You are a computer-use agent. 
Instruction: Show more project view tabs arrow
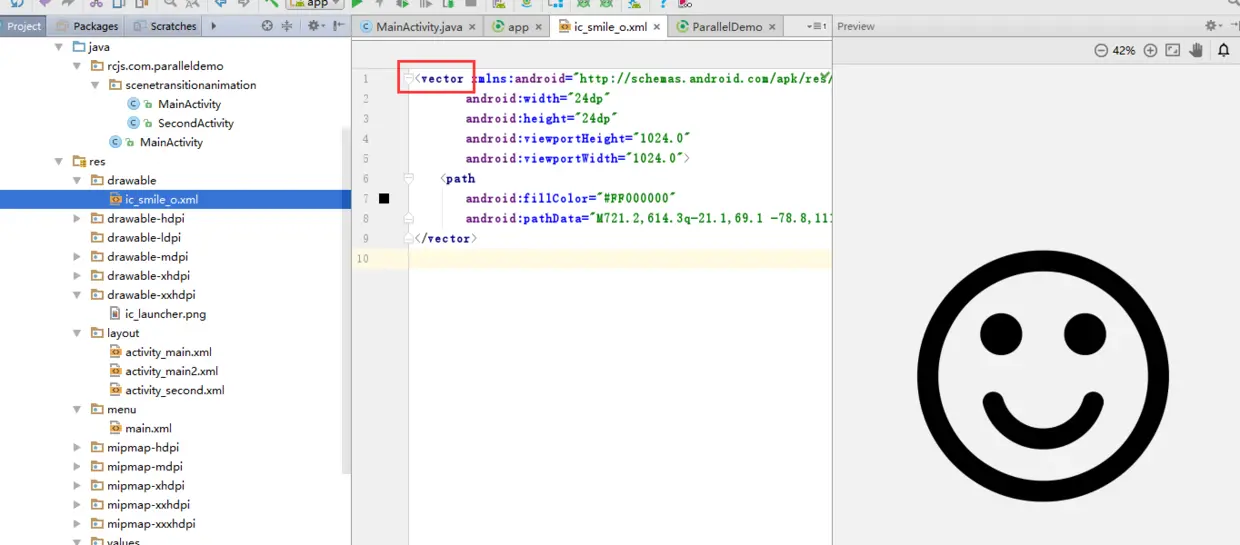pyautogui.click(x=212, y=26)
